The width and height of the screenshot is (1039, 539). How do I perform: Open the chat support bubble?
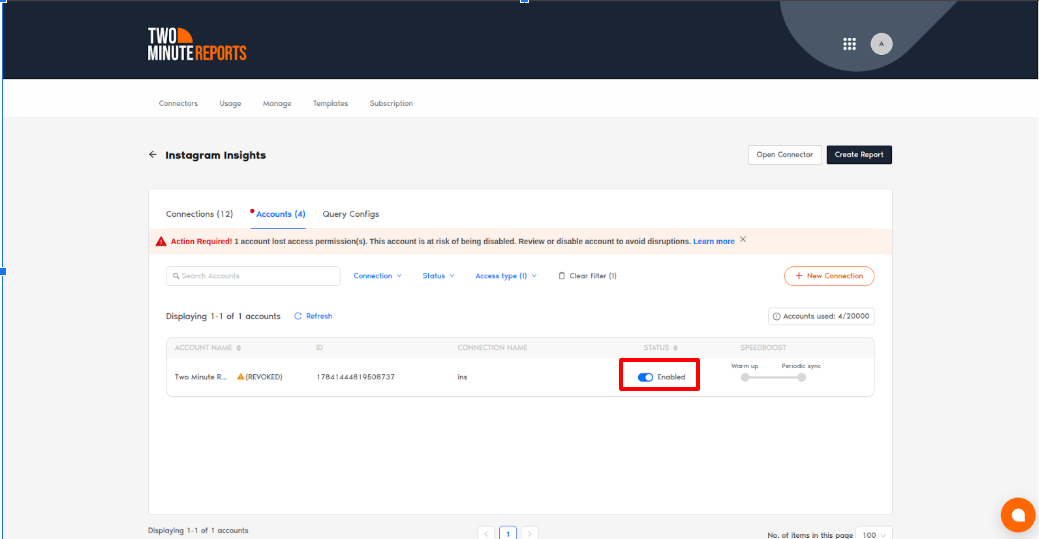point(1018,514)
